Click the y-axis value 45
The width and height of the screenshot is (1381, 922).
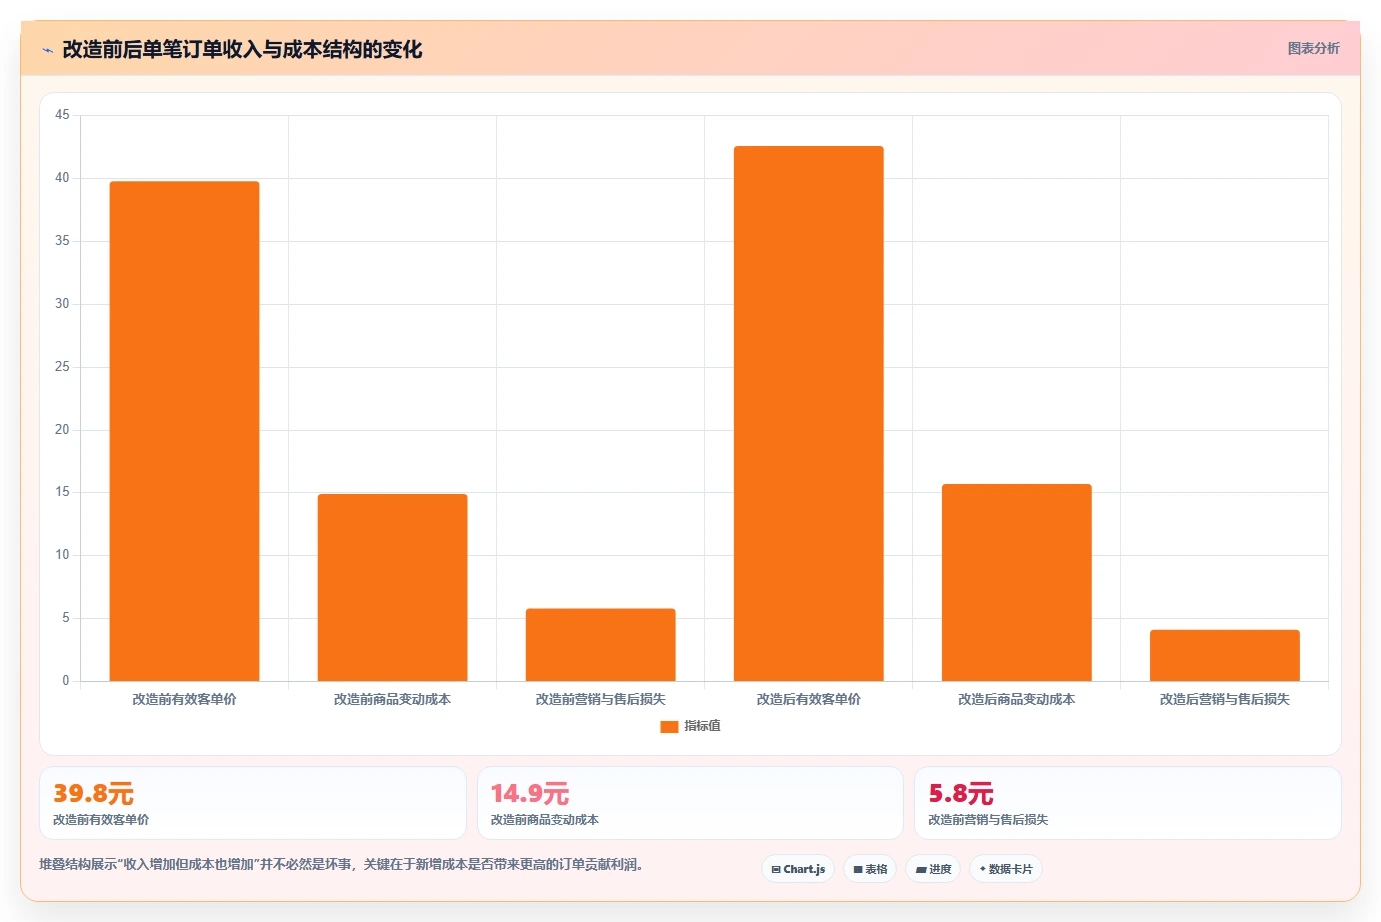pyautogui.click(x=62, y=115)
